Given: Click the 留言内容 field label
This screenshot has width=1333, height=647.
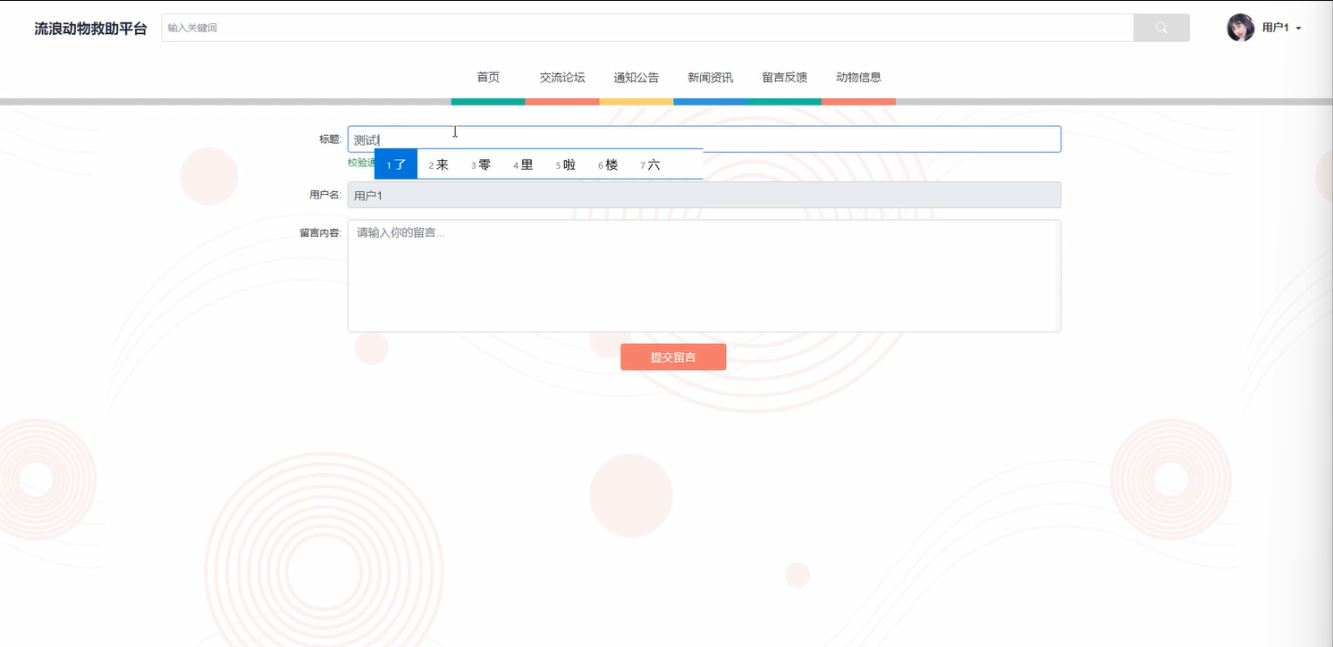Looking at the screenshot, I should [x=320, y=233].
